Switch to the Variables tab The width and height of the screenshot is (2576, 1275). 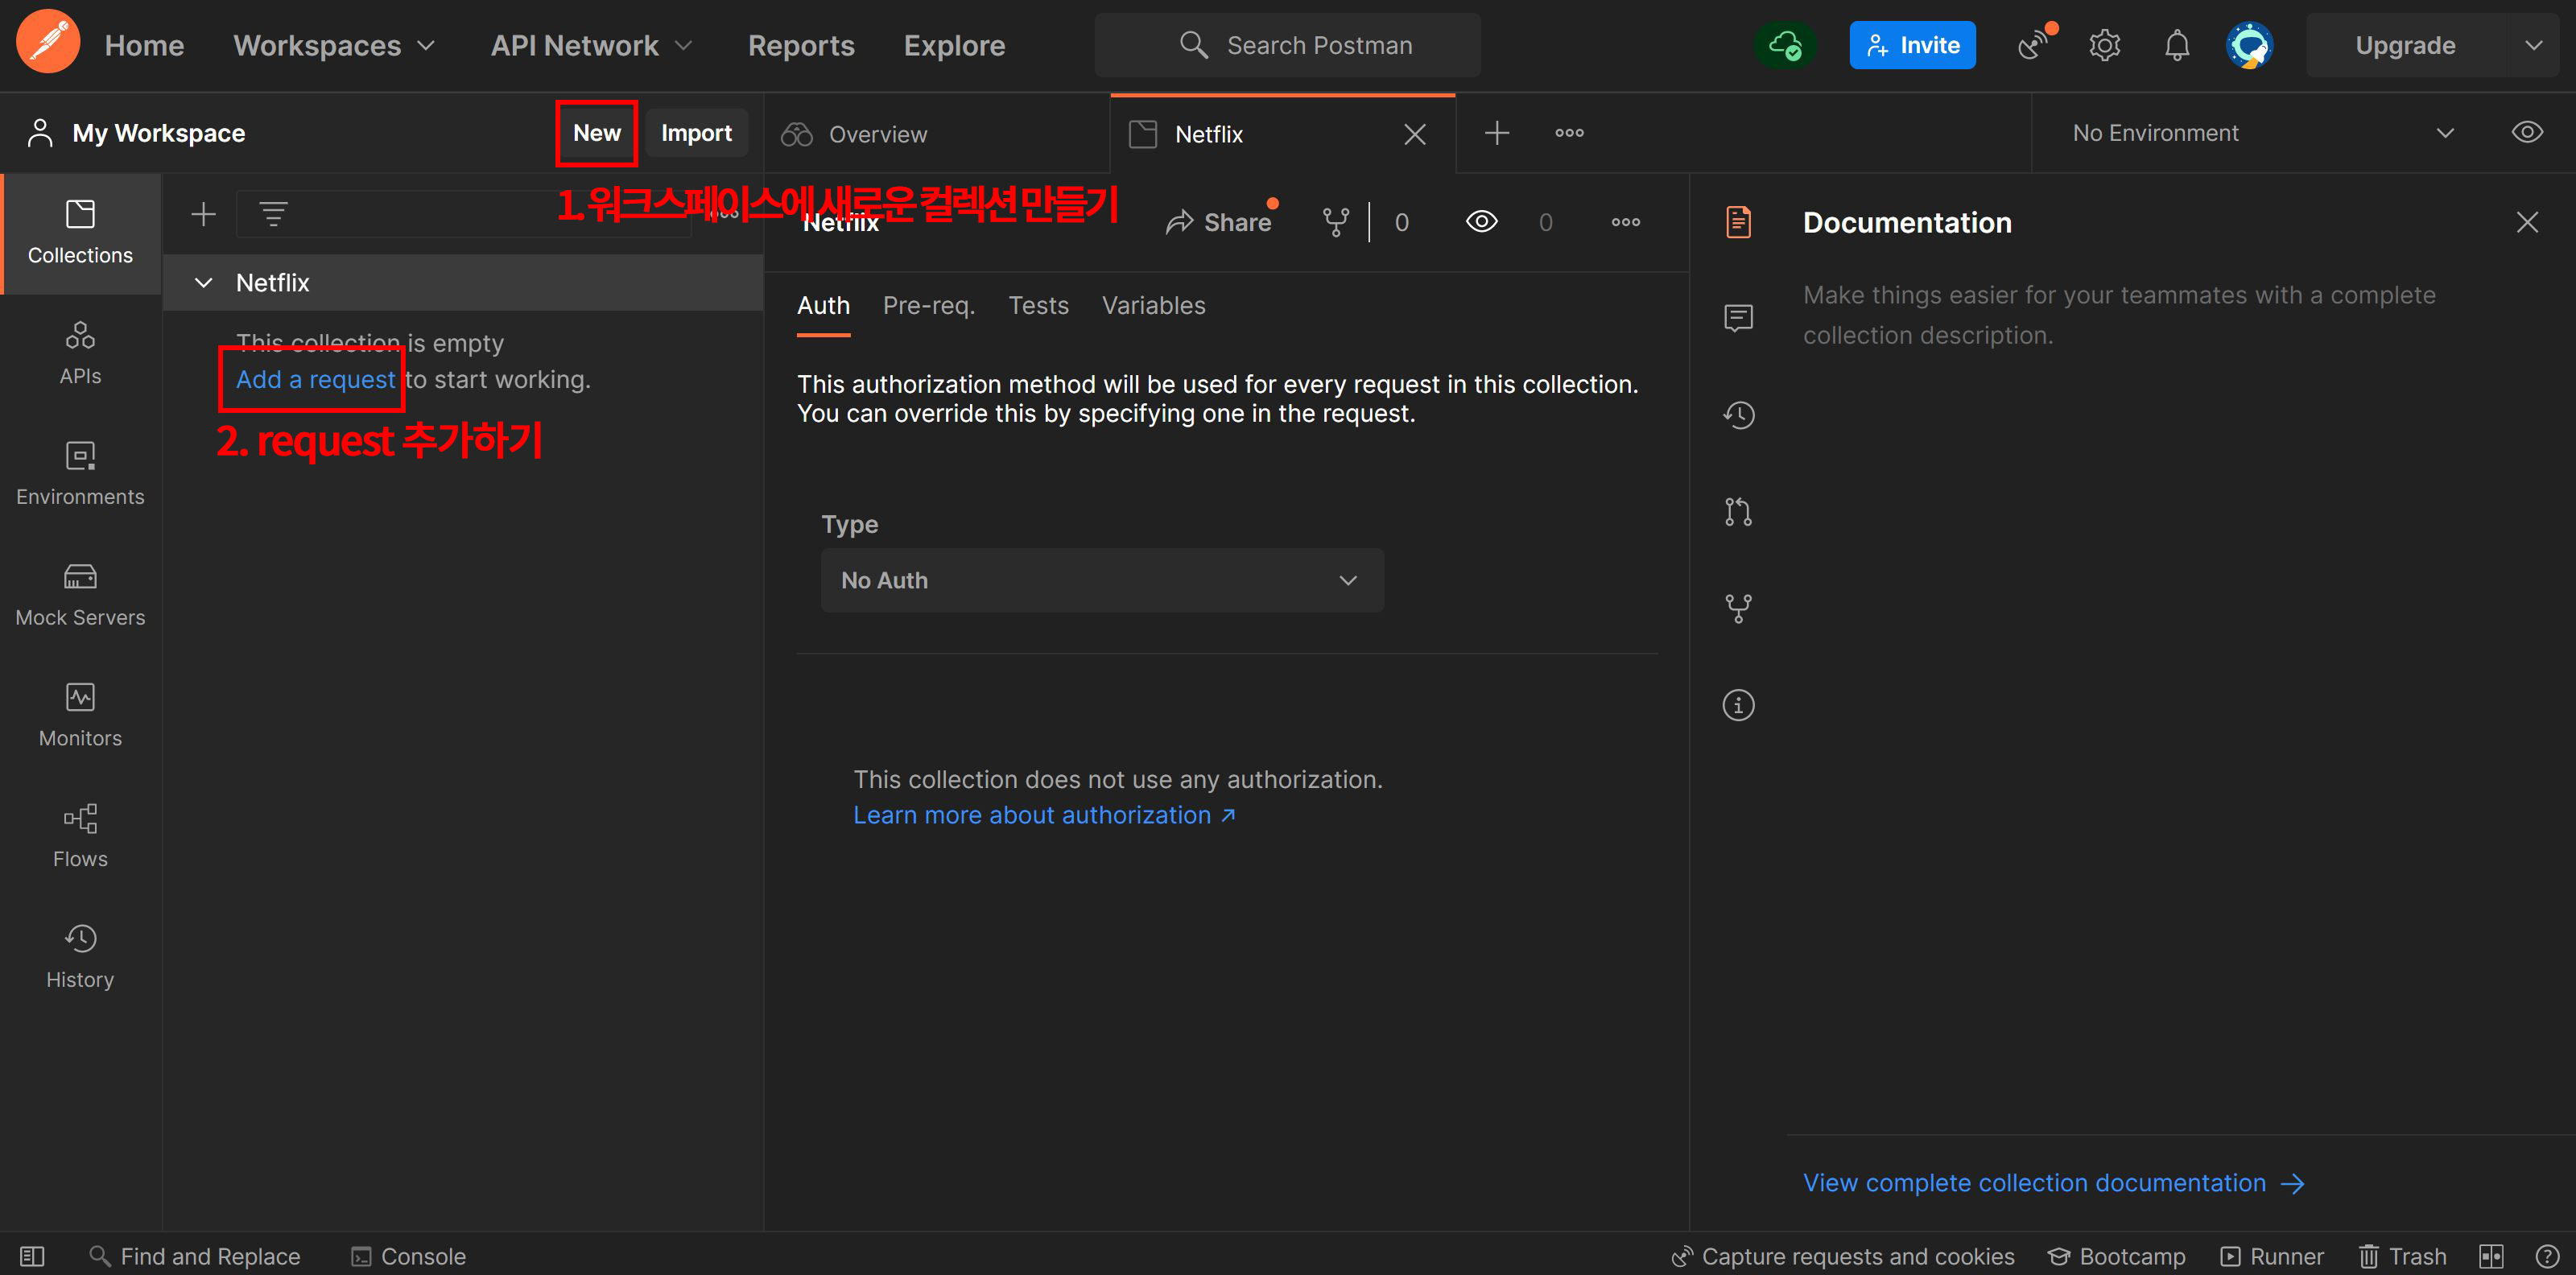[1153, 306]
